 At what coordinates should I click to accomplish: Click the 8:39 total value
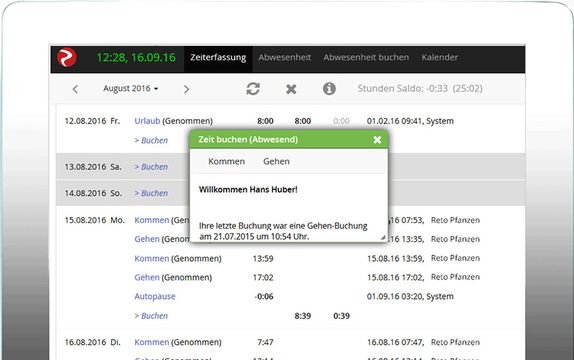(303, 316)
